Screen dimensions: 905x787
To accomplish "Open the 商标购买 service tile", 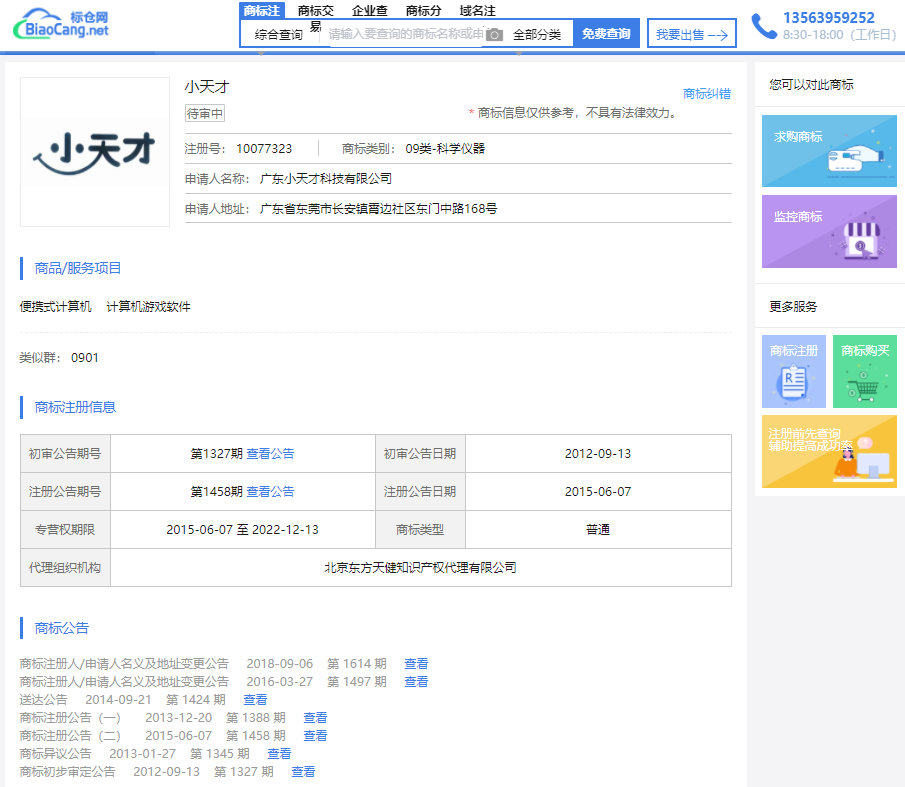I will pos(865,371).
